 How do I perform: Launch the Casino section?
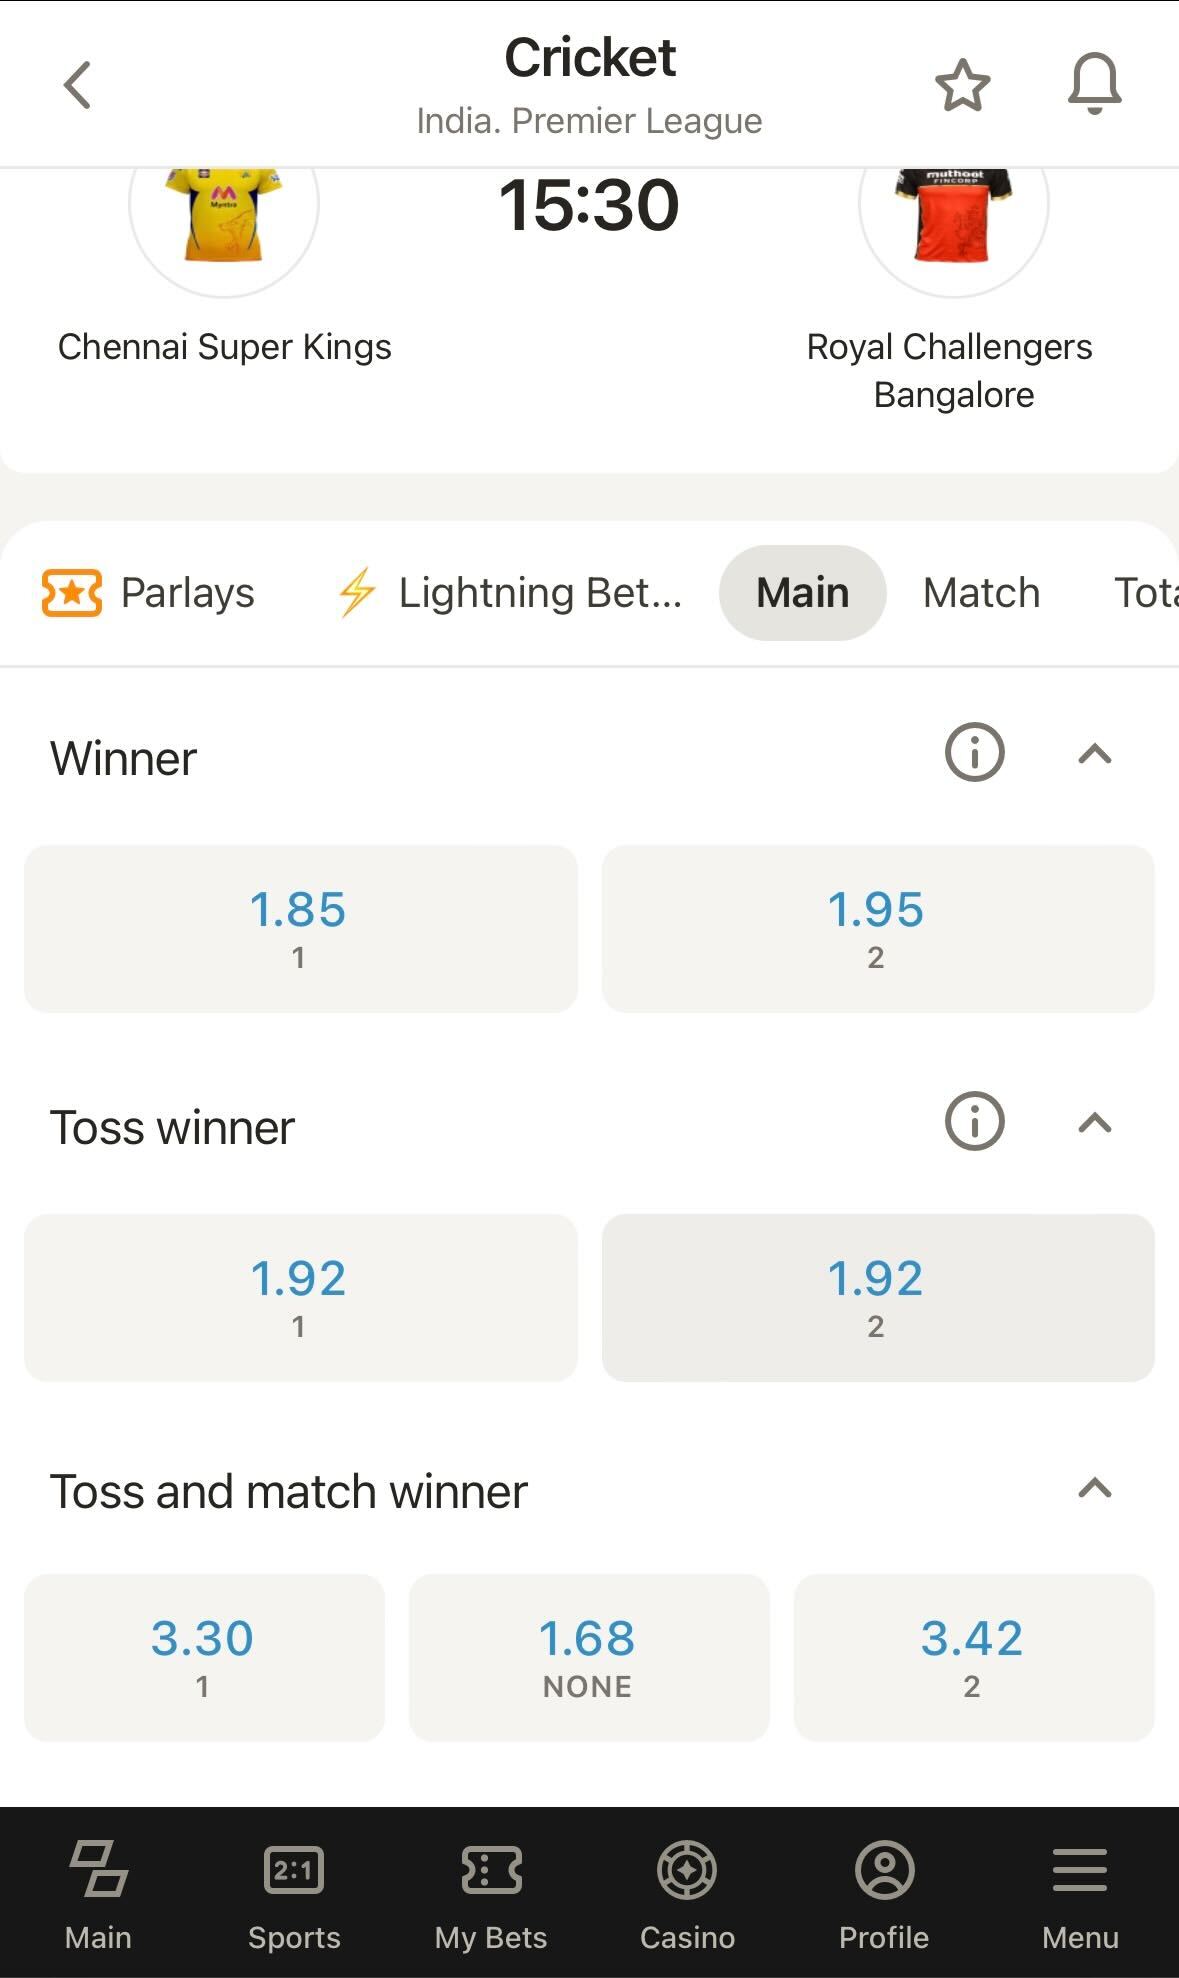coord(687,1895)
